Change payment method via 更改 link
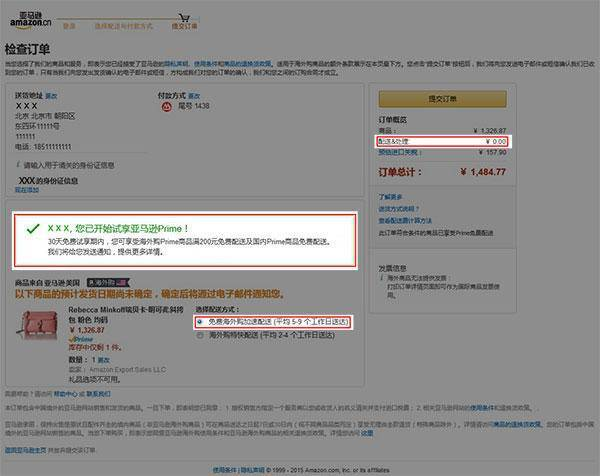The image size is (600, 476). 194,96
